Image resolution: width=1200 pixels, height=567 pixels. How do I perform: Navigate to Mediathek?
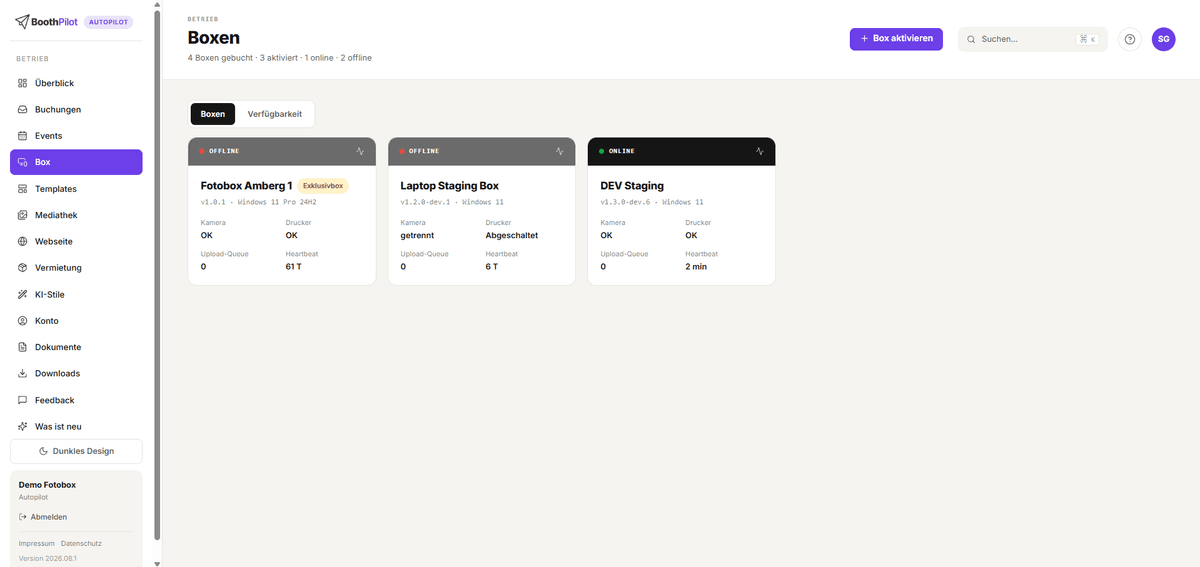(76, 215)
